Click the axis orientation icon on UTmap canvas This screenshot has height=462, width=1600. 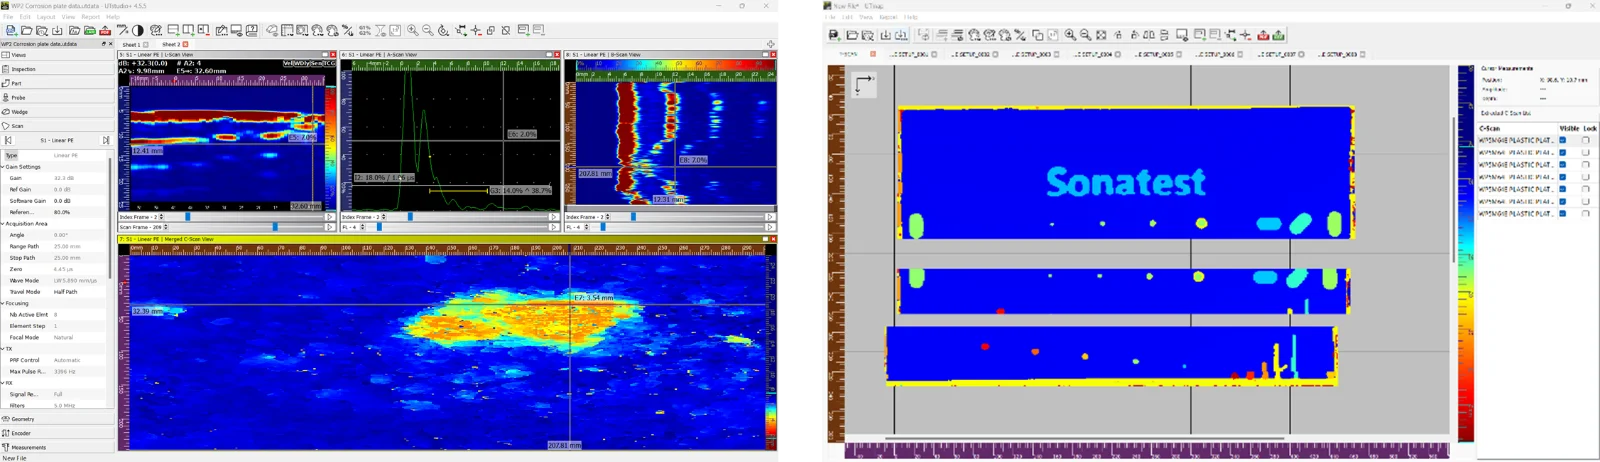click(864, 84)
